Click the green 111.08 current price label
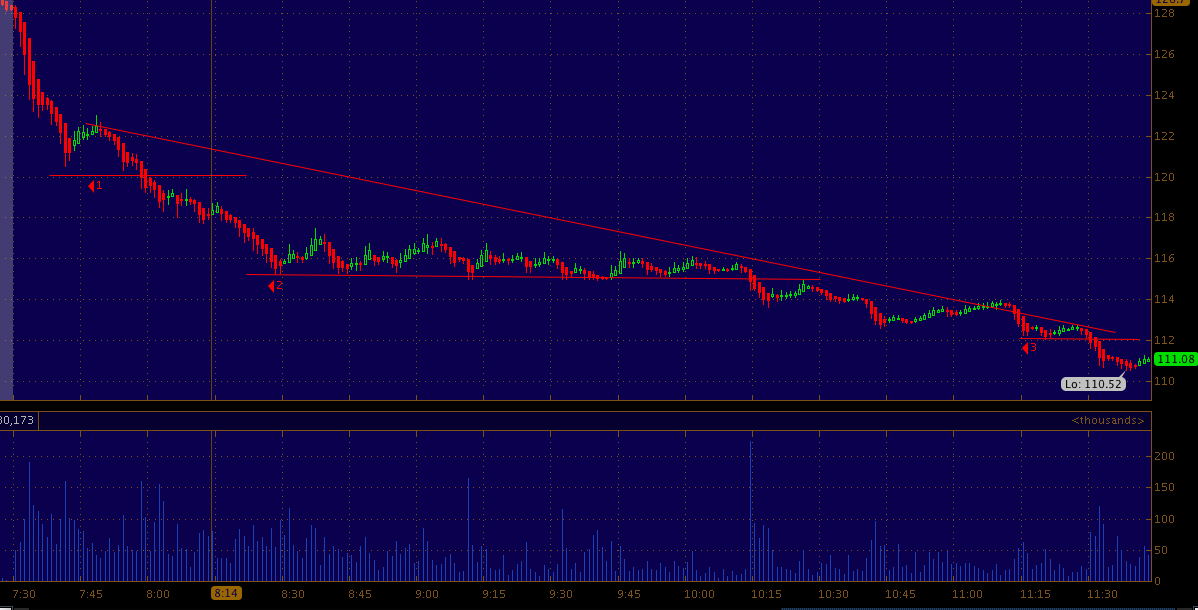 pyautogui.click(x=1175, y=359)
